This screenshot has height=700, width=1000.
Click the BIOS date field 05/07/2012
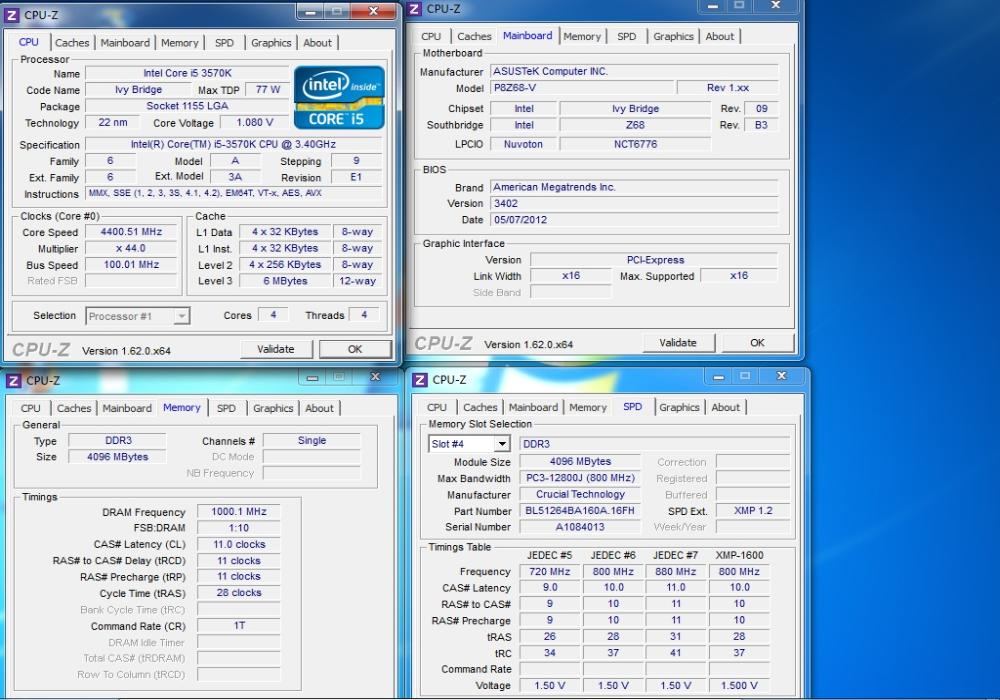[x=635, y=220]
